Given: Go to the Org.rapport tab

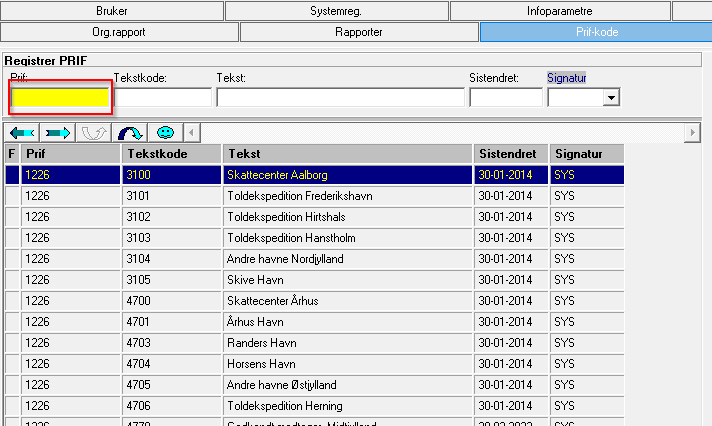Looking at the screenshot, I should click(119, 32).
